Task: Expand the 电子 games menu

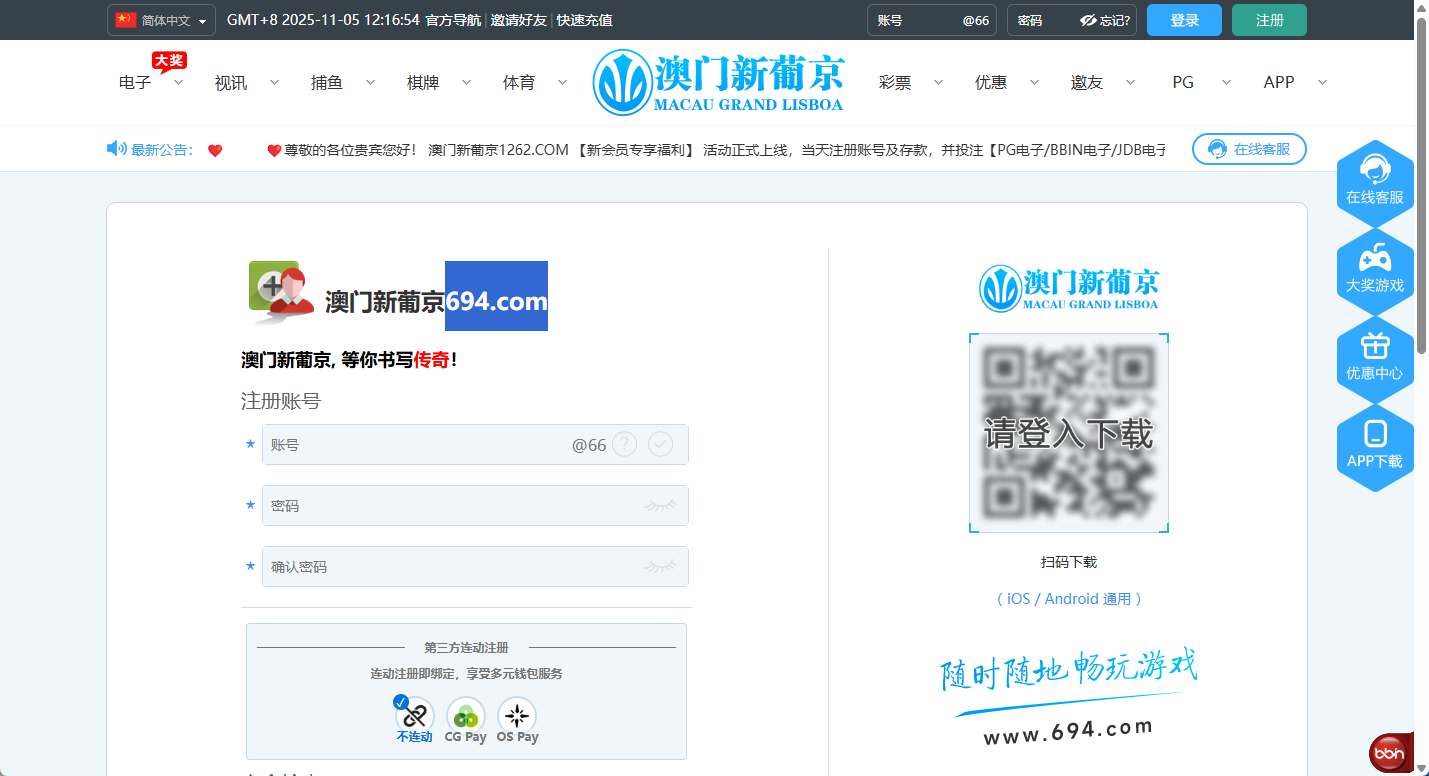Action: tap(150, 82)
